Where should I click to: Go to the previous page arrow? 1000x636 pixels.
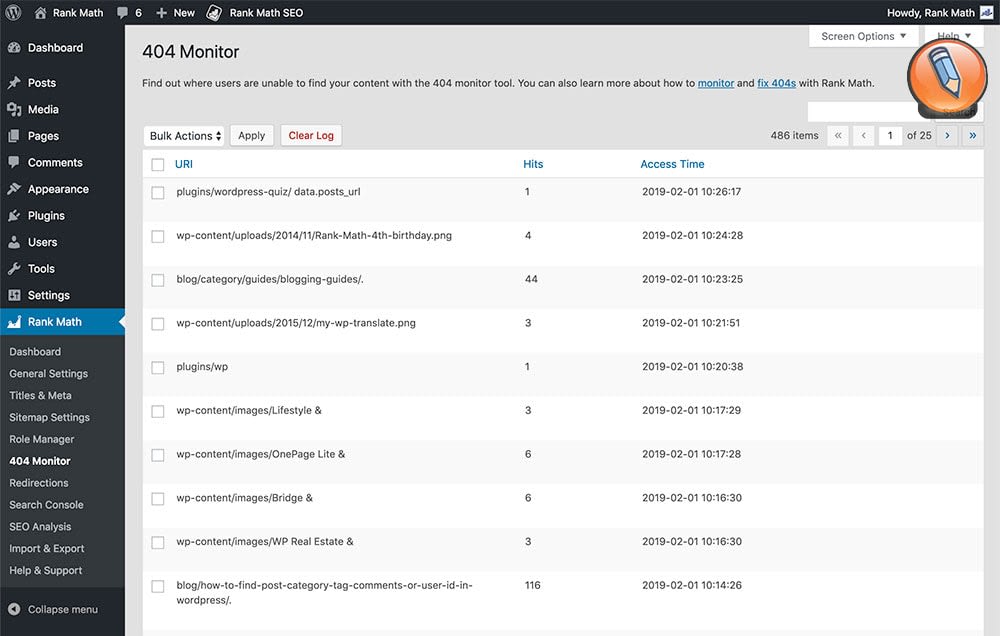(x=864, y=135)
